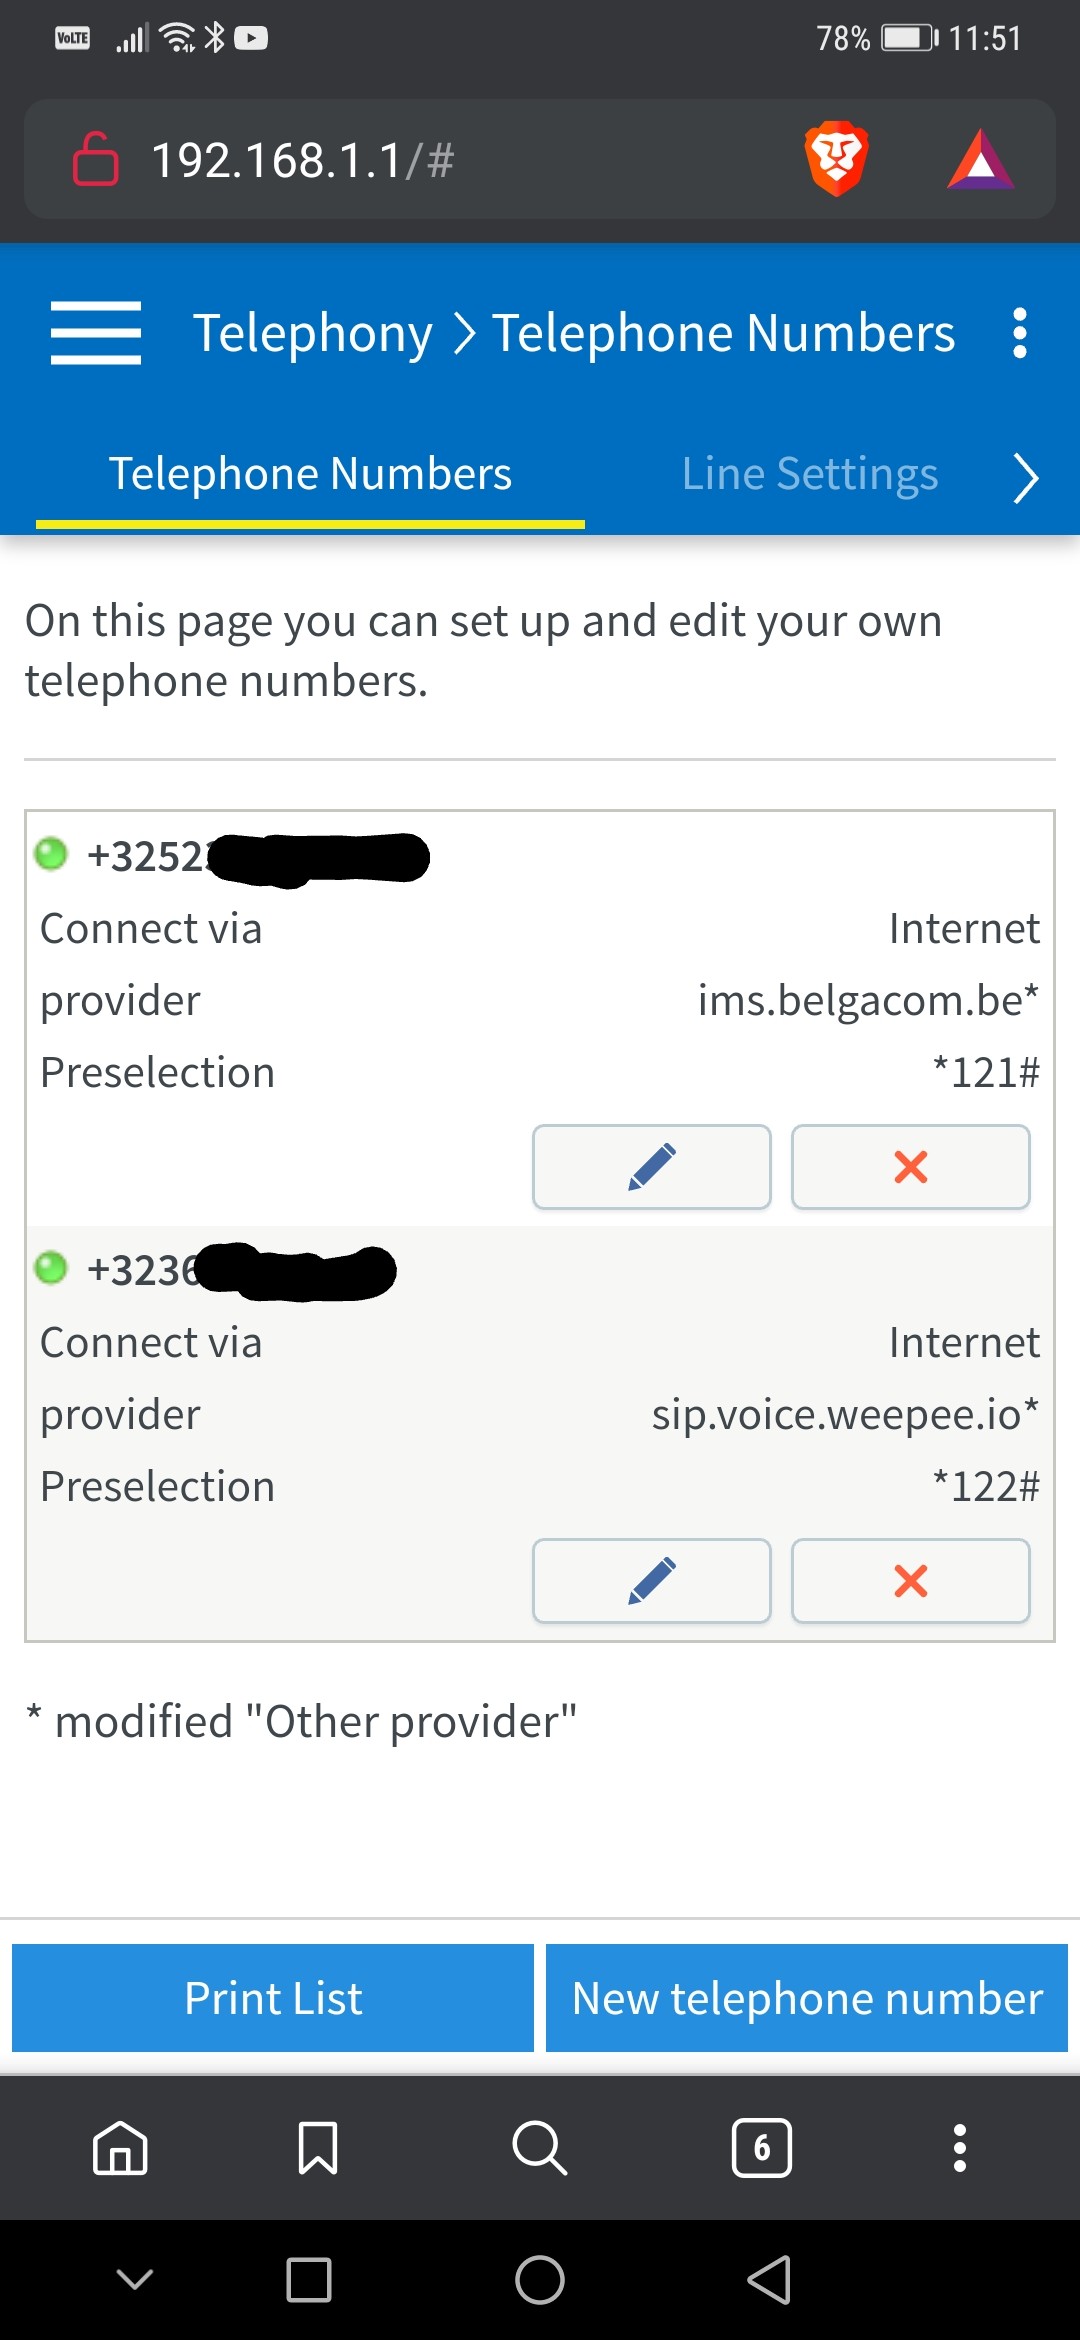Edit the ims.belgacom.be number with pencil
The width and height of the screenshot is (1080, 2340).
[x=651, y=1167]
